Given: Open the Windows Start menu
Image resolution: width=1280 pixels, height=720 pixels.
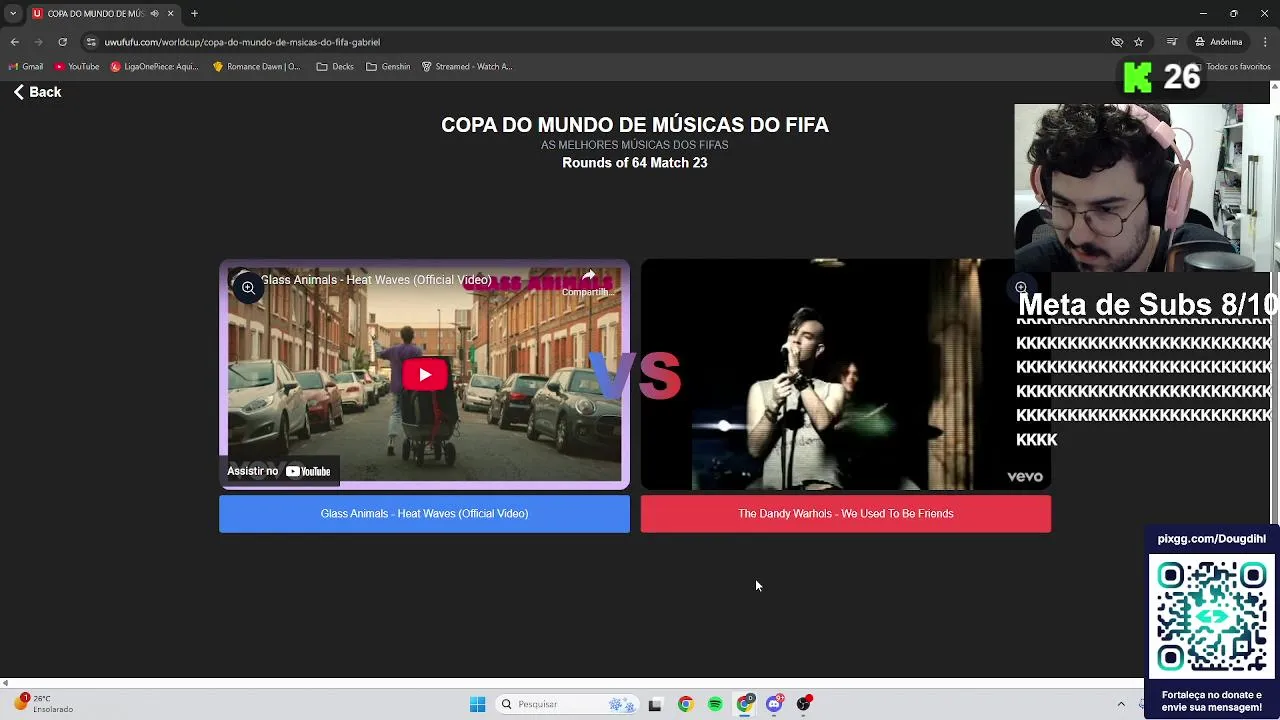Looking at the screenshot, I should point(477,704).
